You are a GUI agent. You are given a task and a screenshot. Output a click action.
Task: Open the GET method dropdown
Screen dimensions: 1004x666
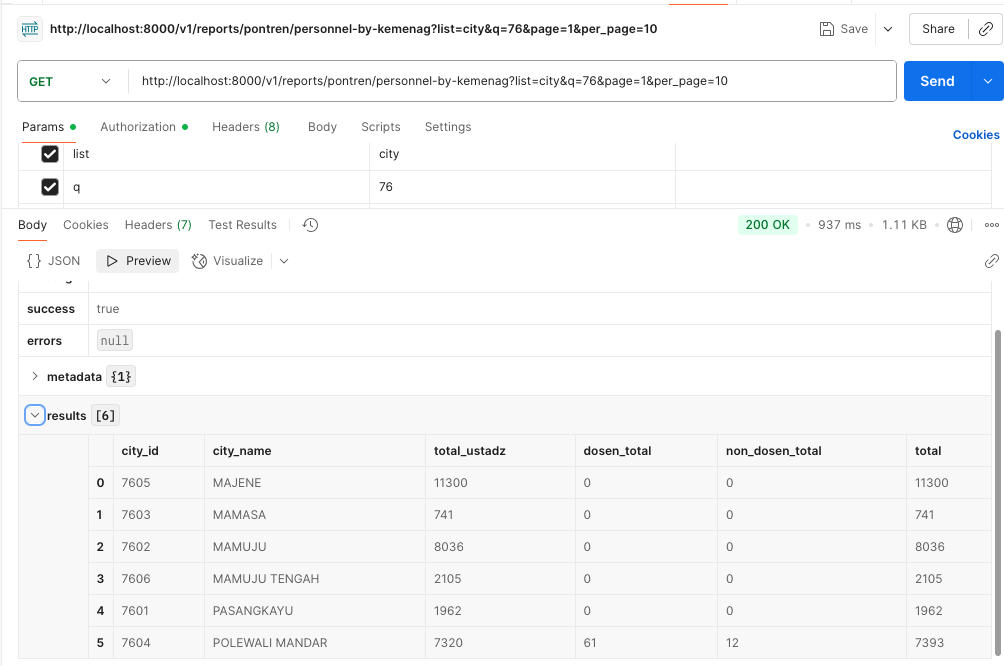(x=70, y=81)
